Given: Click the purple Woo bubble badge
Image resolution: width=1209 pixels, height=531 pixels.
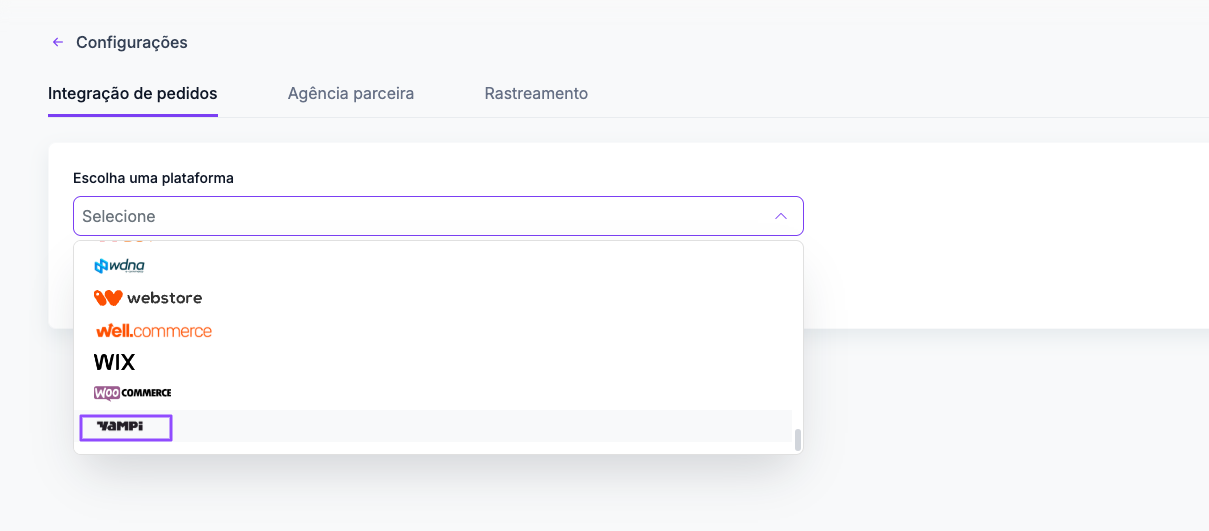Looking at the screenshot, I should point(107,393).
